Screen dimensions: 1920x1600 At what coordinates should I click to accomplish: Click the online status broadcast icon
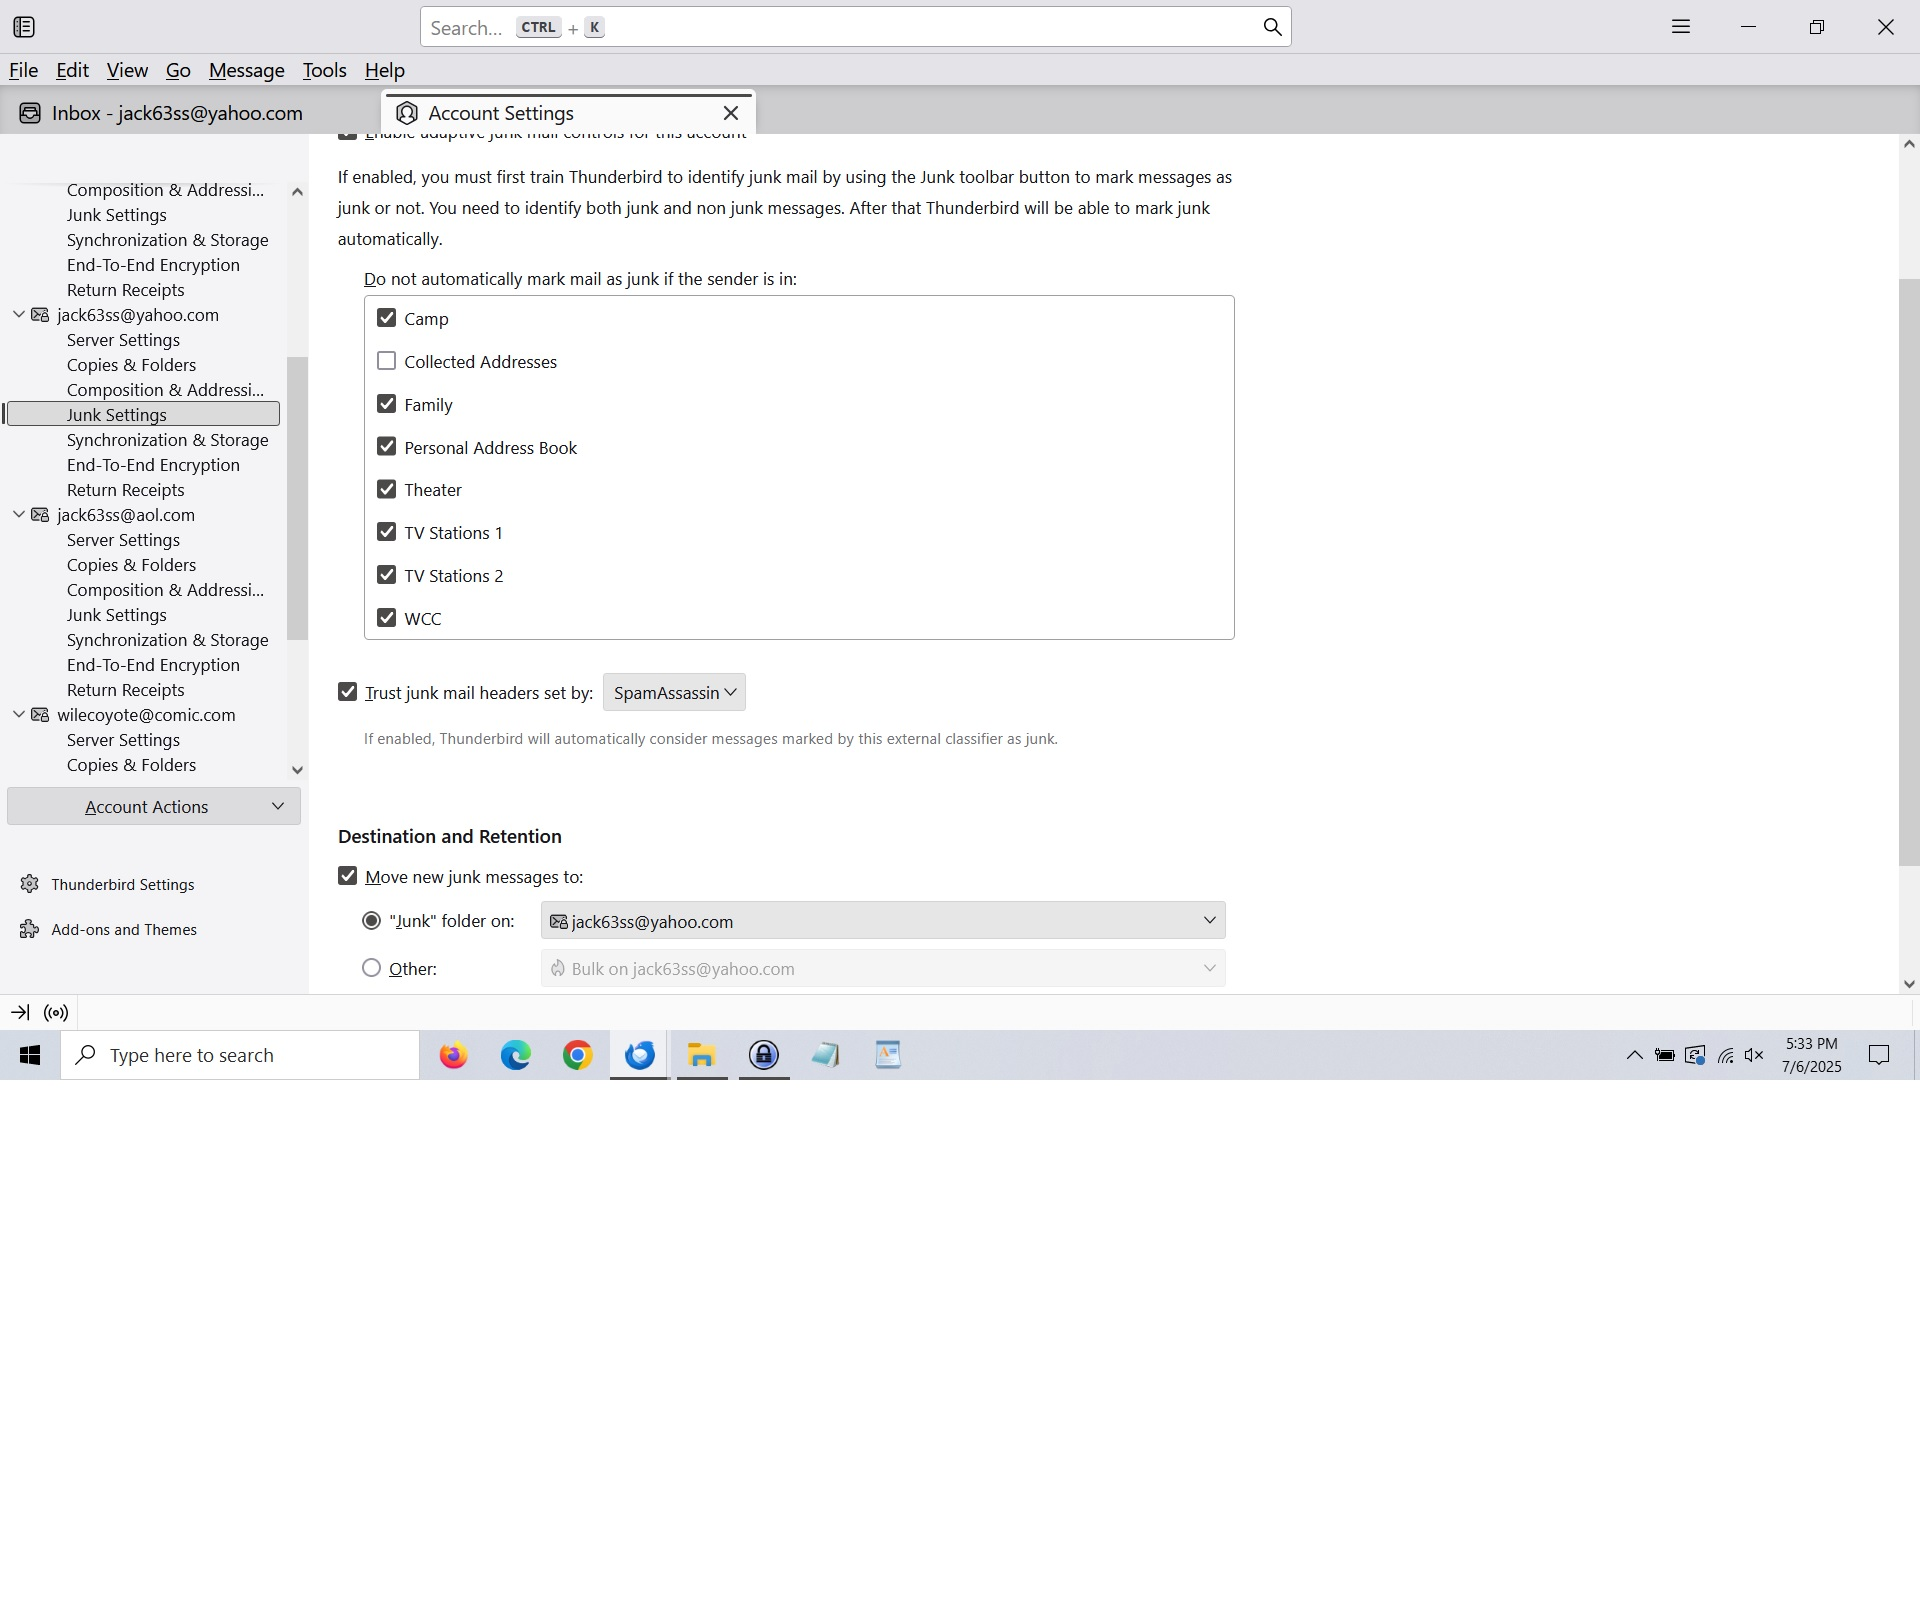[x=56, y=1012]
